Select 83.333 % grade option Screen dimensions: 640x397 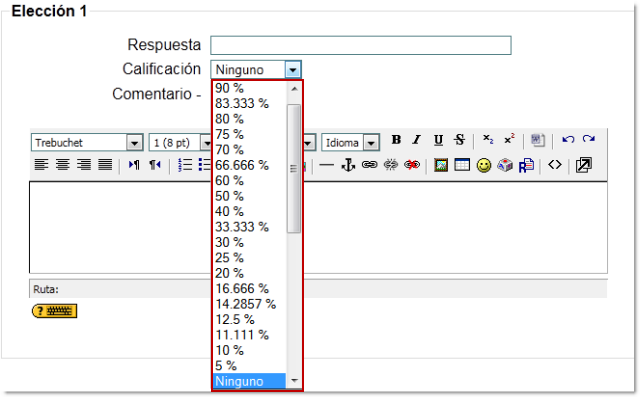point(249,104)
